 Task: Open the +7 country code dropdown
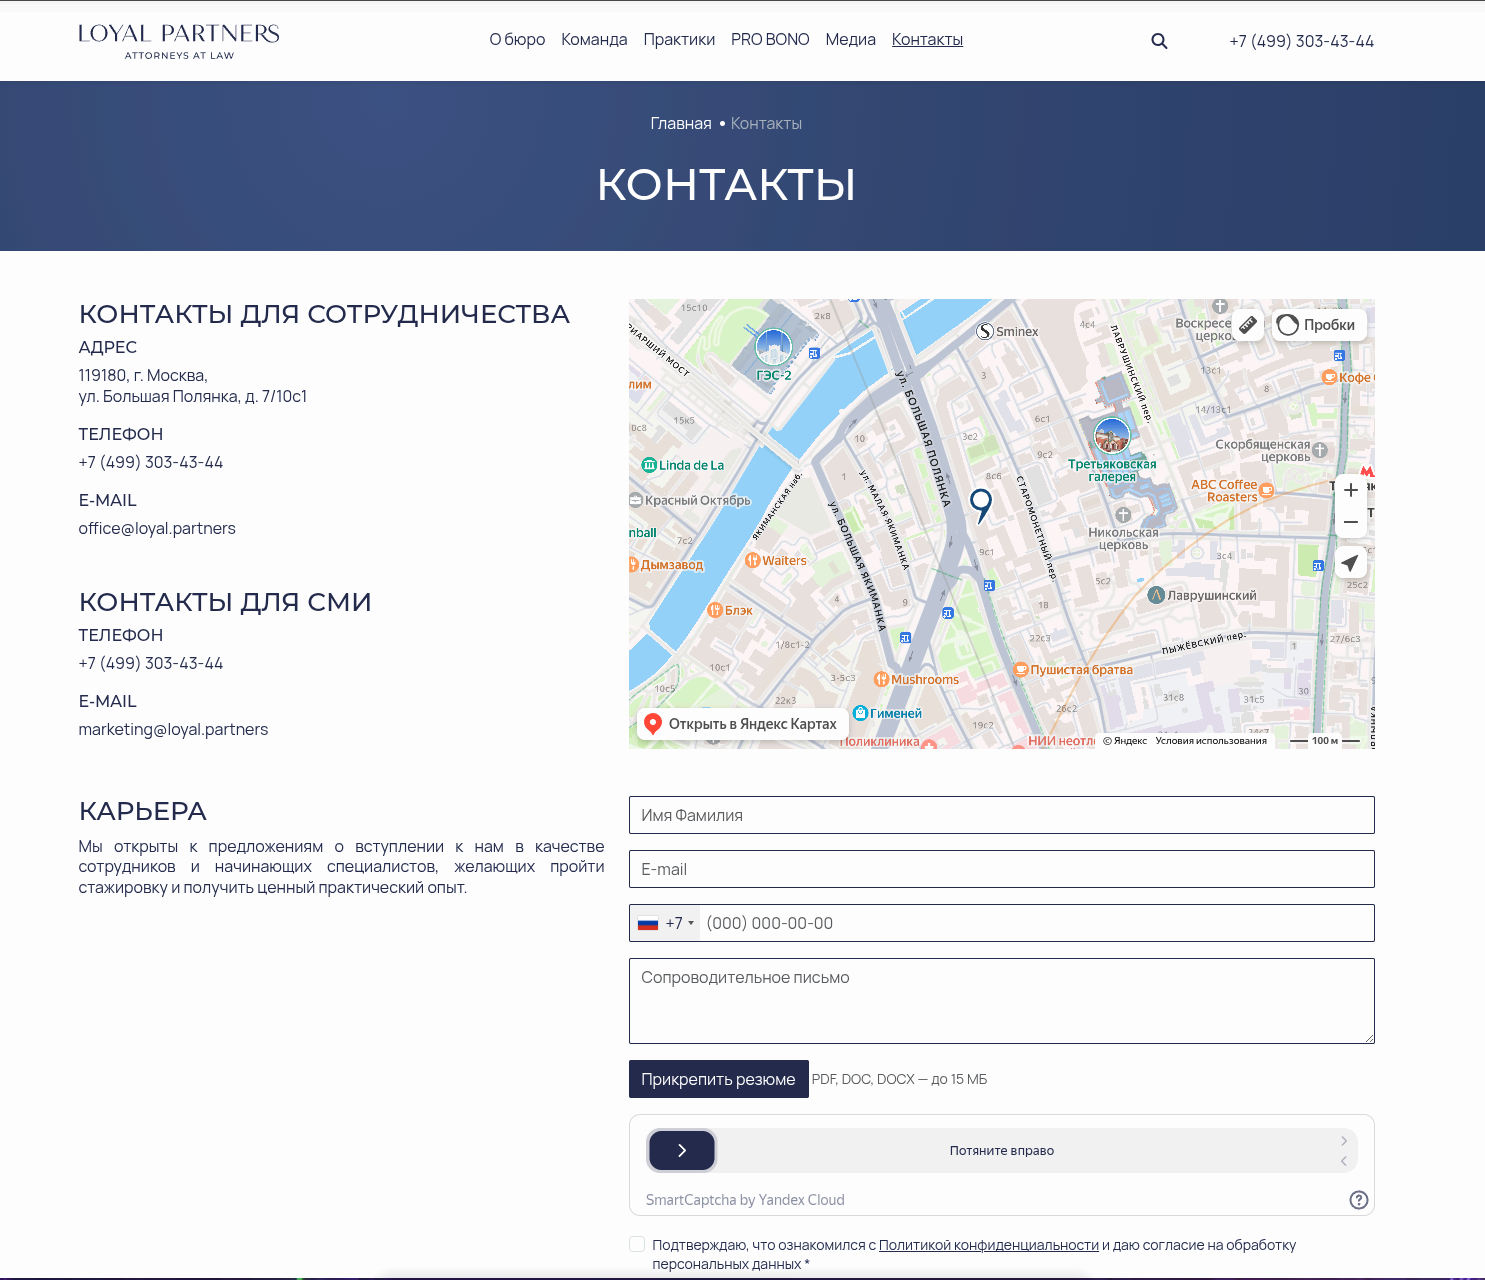click(x=667, y=923)
